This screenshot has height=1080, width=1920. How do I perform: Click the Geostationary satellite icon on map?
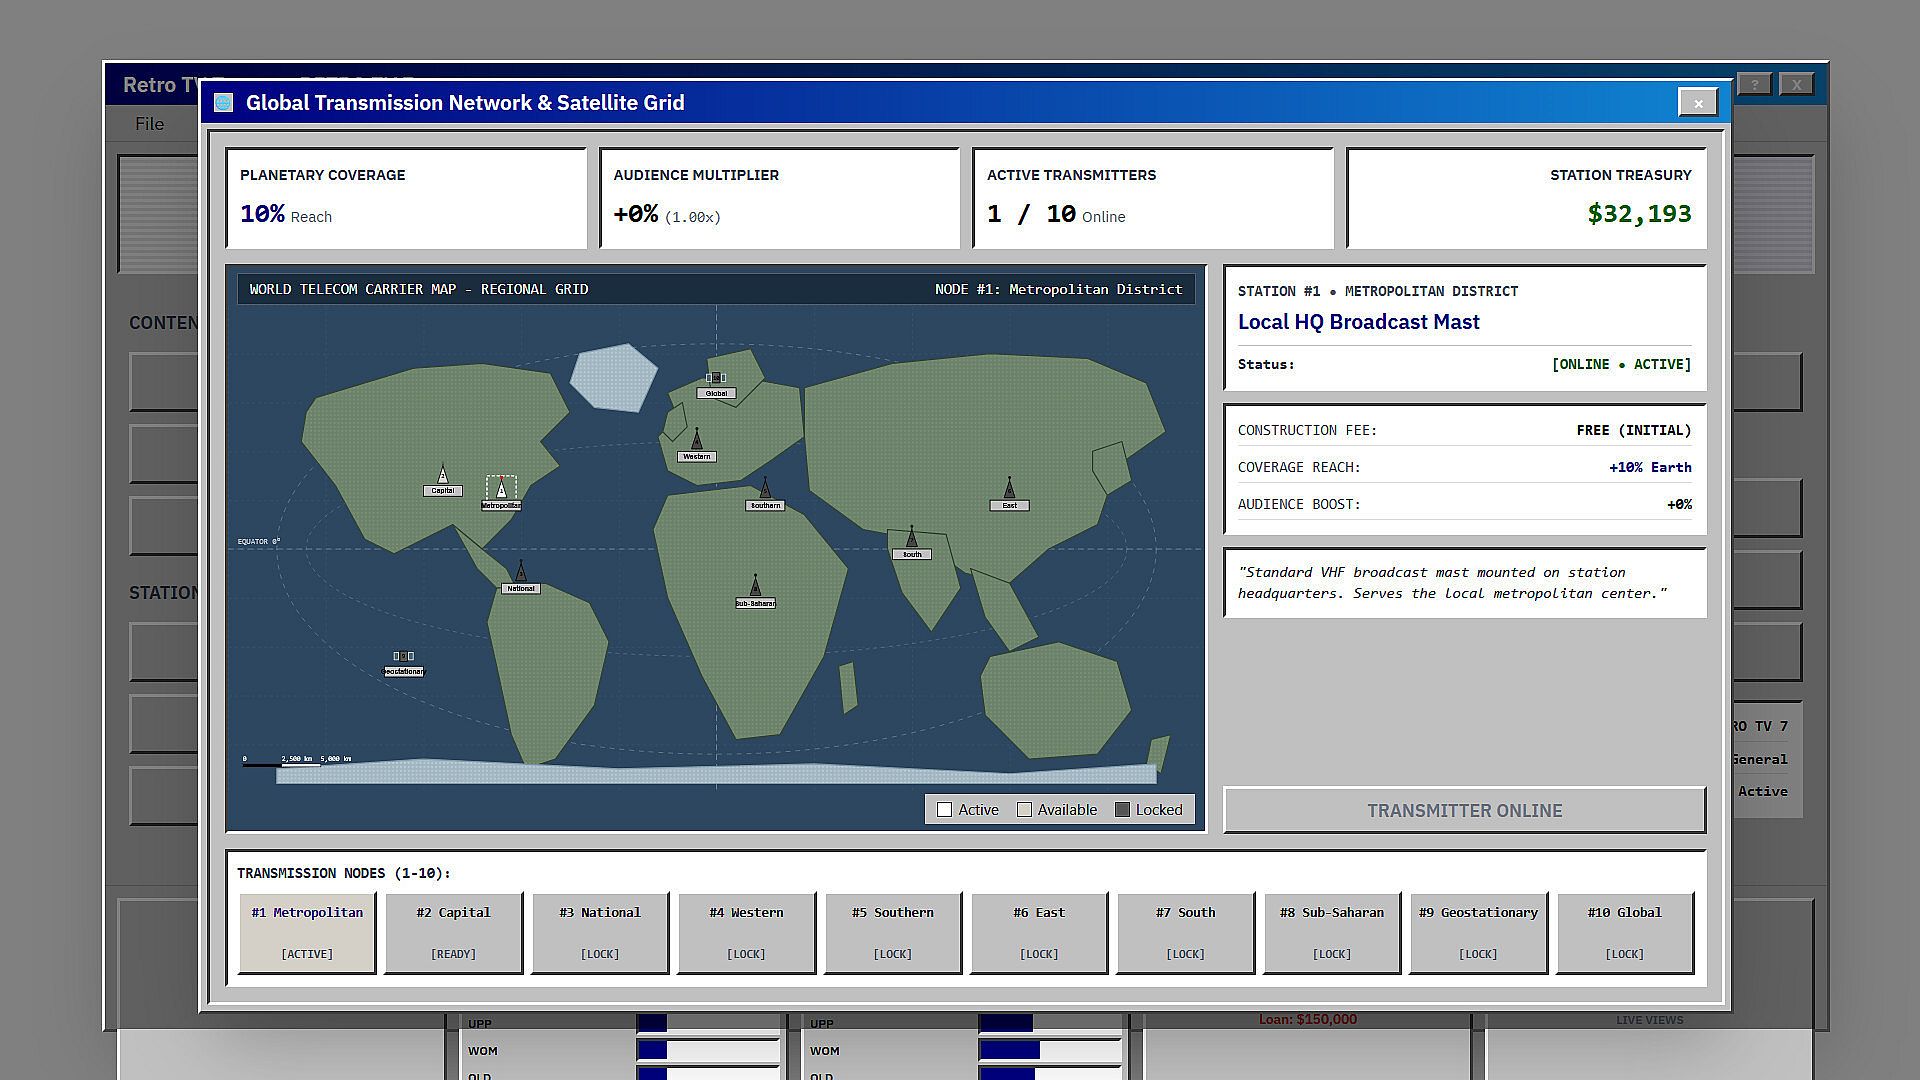click(403, 656)
